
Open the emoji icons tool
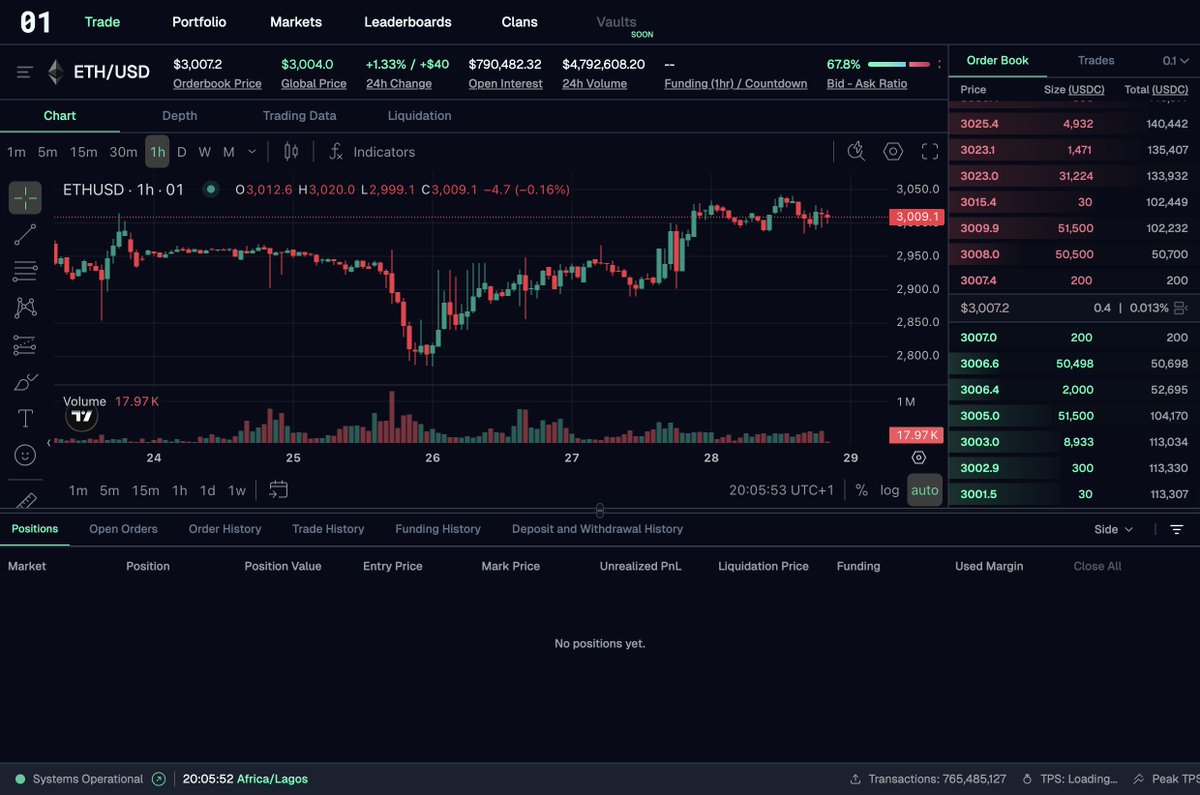(25, 455)
